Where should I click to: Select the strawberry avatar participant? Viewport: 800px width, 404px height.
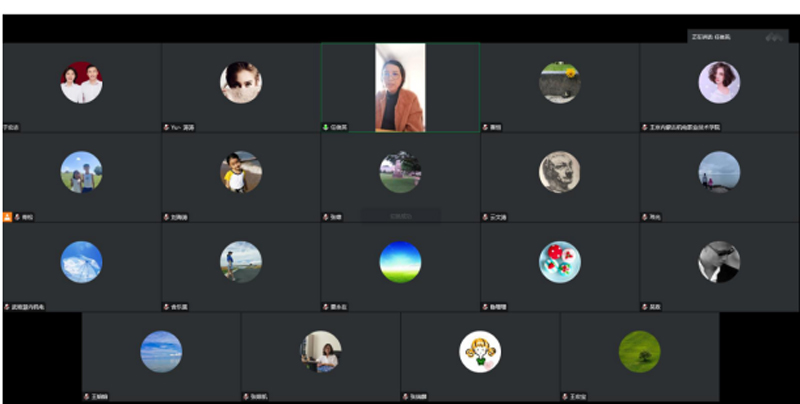pyautogui.click(x=560, y=262)
